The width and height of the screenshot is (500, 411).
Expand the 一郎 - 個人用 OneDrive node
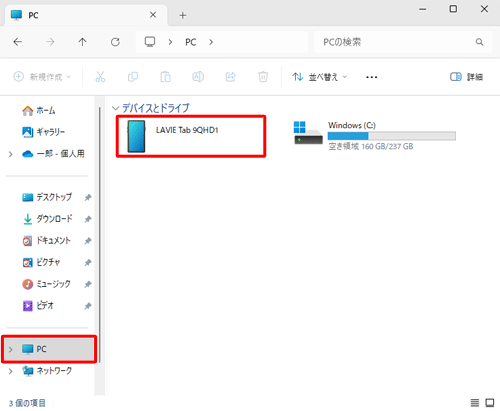11,154
